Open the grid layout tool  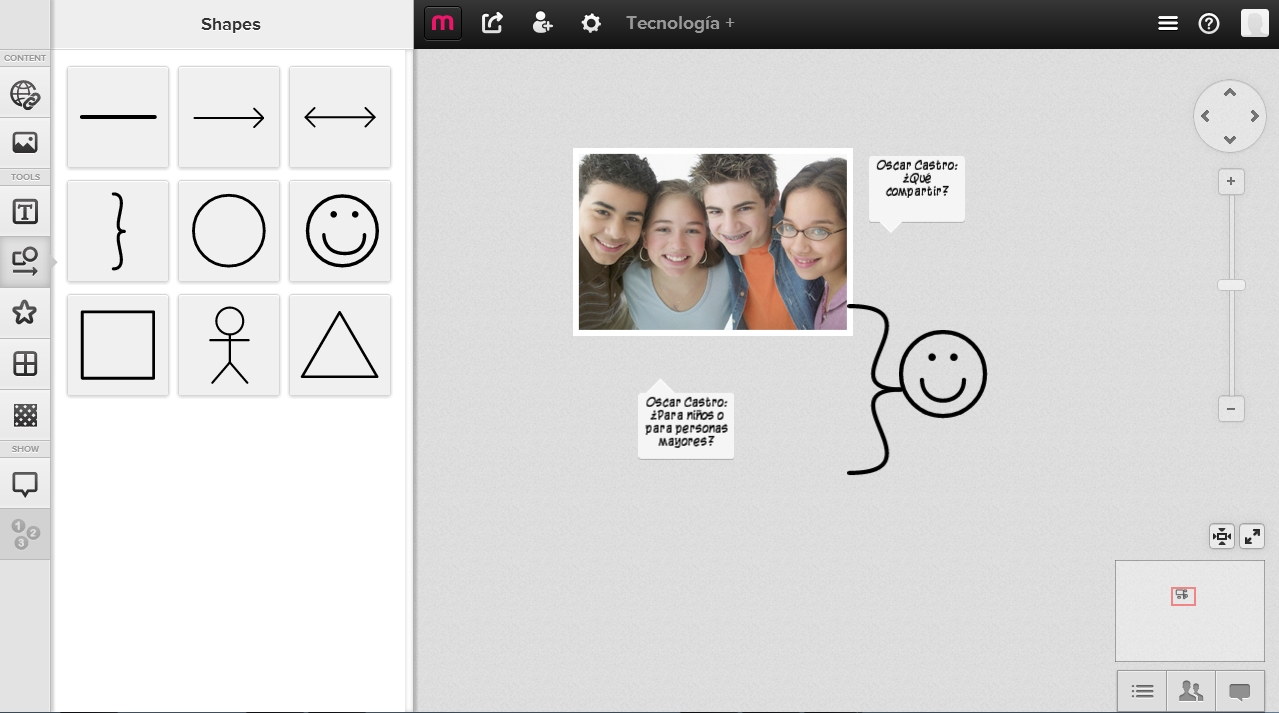[25, 363]
